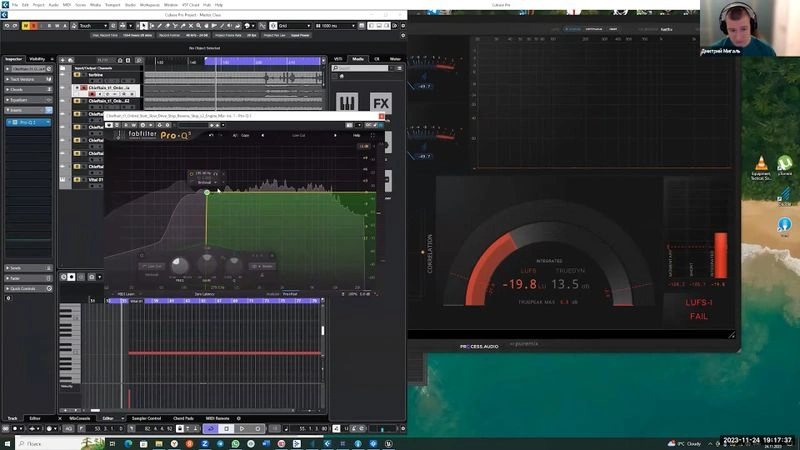800x450 pixels.
Task: Open the Project menu
Action: coord(38,5)
